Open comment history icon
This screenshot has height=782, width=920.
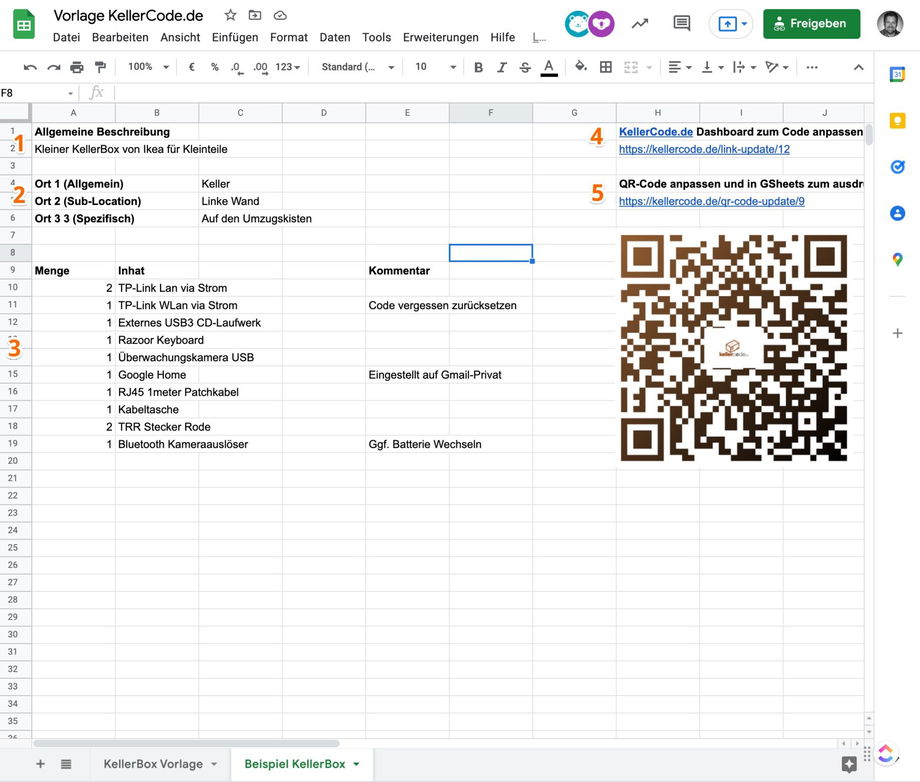[x=682, y=23]
